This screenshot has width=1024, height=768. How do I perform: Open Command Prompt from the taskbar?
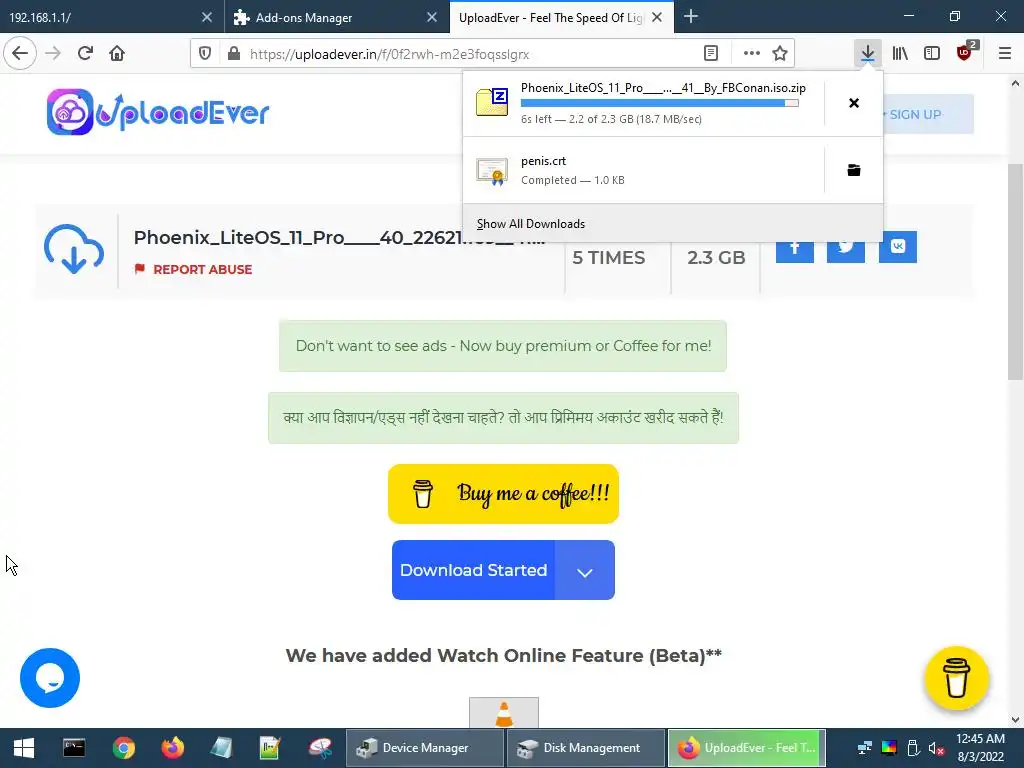[x=74, y=748]
